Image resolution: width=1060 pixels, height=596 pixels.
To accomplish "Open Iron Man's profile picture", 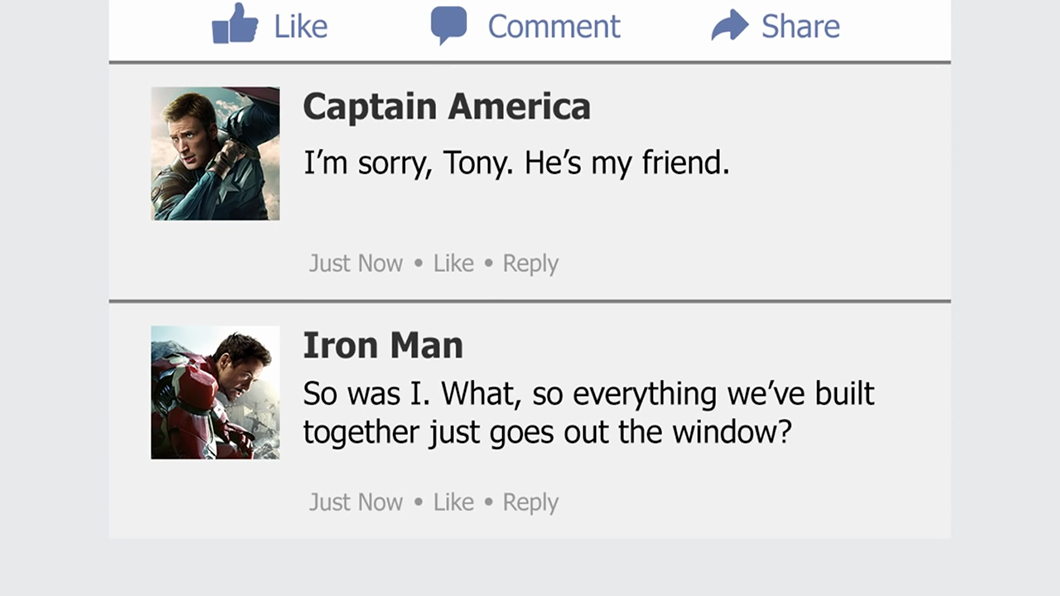I will point(215,392).
